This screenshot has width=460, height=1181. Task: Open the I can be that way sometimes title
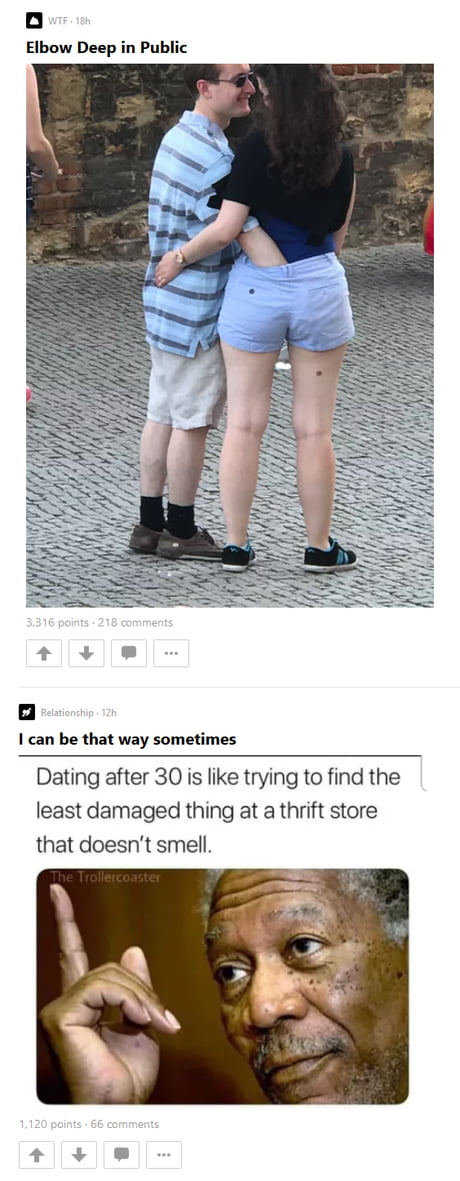(127, 740)
